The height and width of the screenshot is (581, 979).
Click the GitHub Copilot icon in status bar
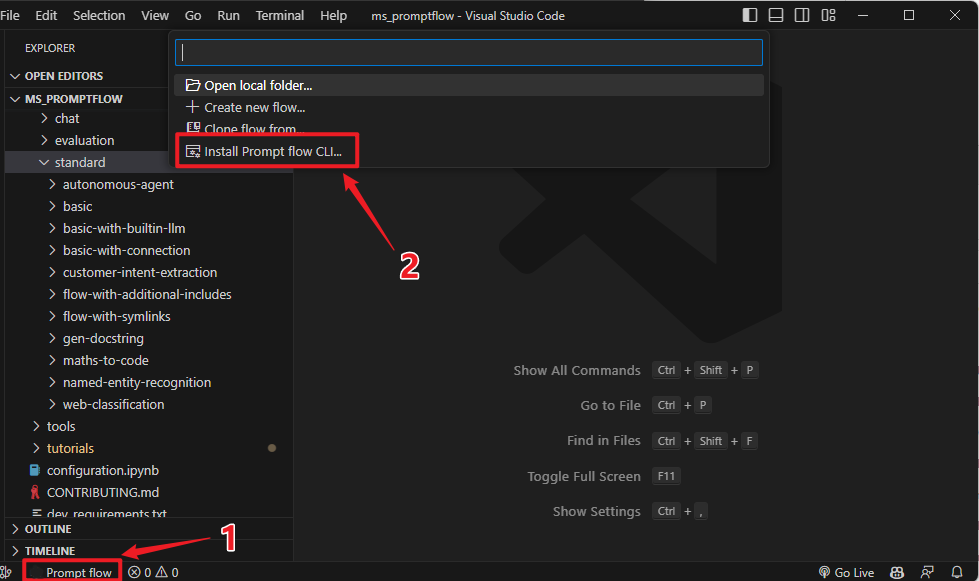click(896, 571)
